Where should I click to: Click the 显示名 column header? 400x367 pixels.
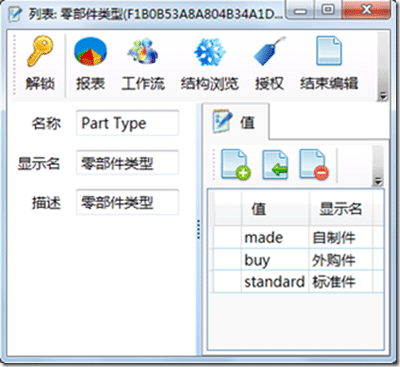coord(341,209)
